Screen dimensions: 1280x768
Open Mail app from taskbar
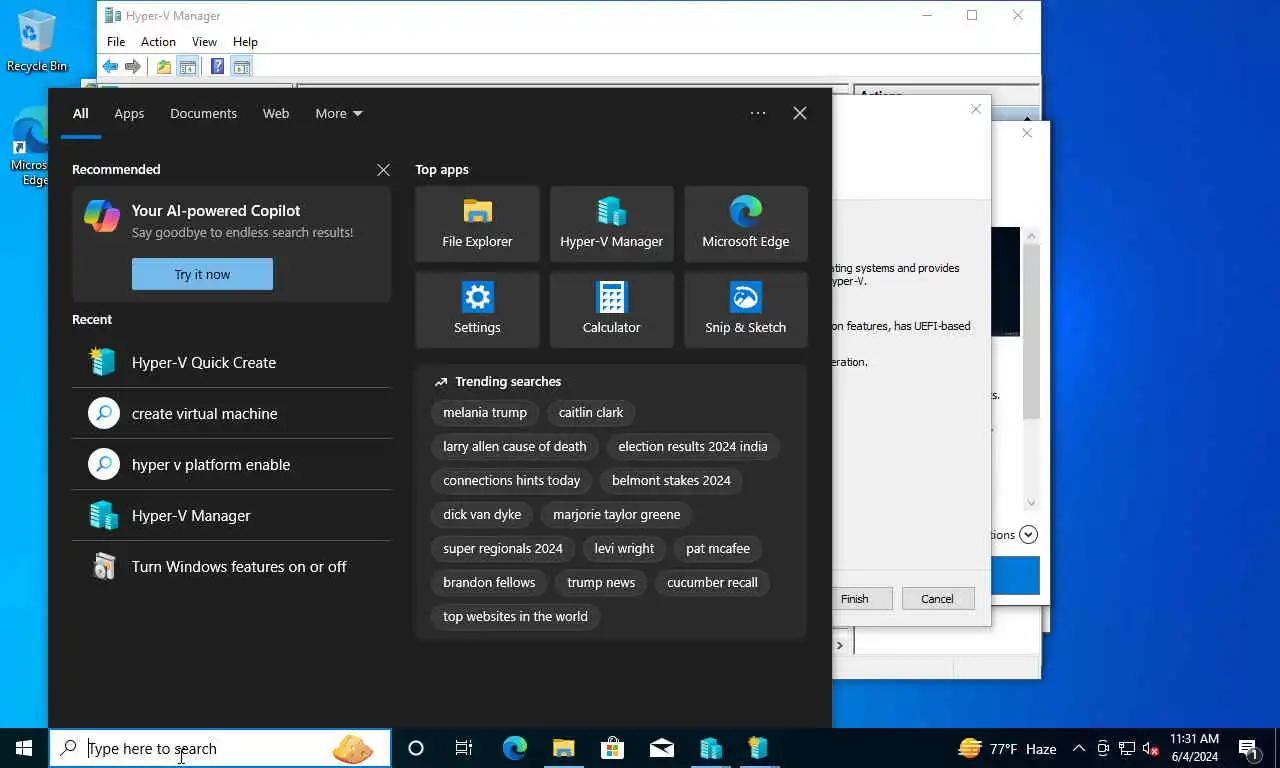[661, 748]
